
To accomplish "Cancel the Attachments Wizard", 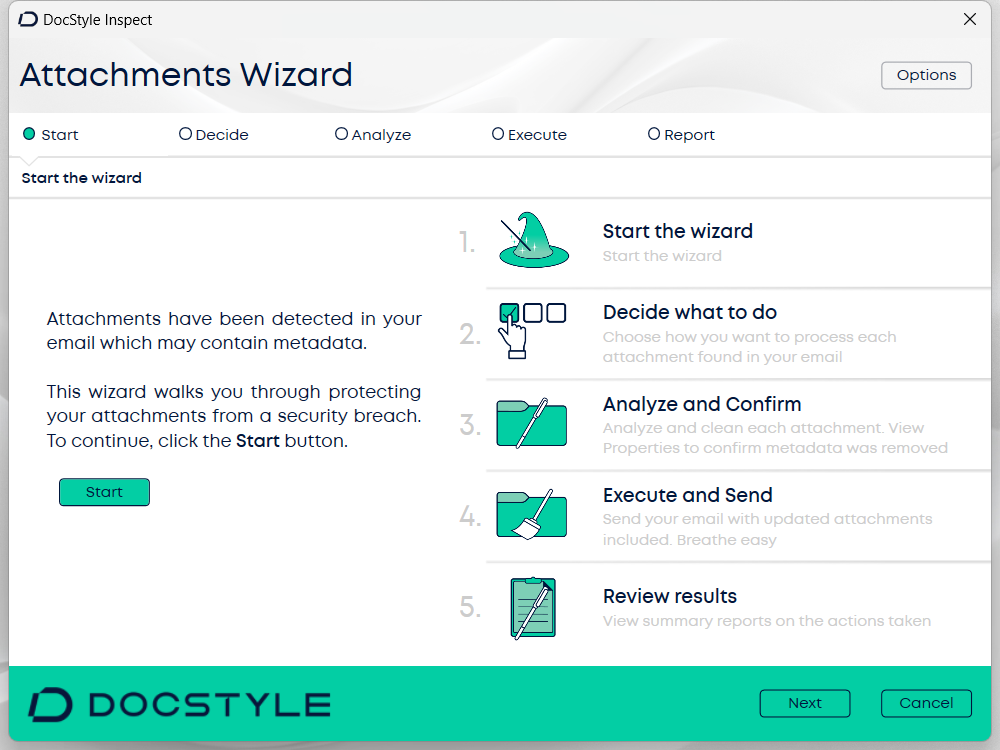I will (x=926, y=703).
